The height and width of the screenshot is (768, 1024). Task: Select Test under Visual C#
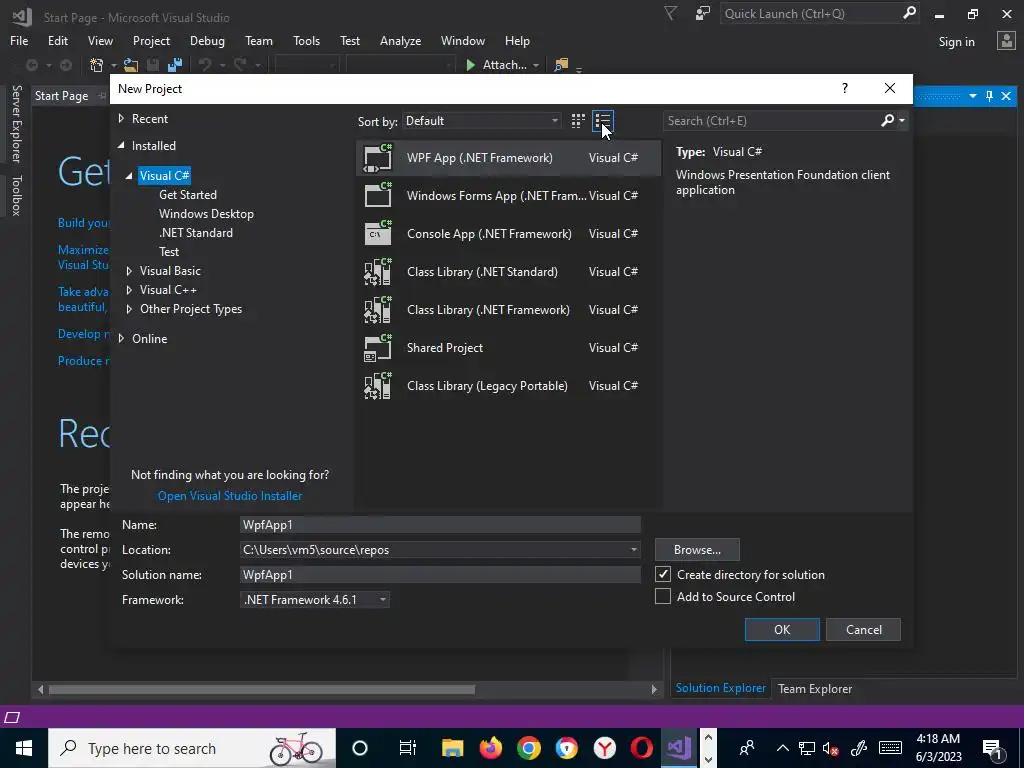[x=168, y=251]
